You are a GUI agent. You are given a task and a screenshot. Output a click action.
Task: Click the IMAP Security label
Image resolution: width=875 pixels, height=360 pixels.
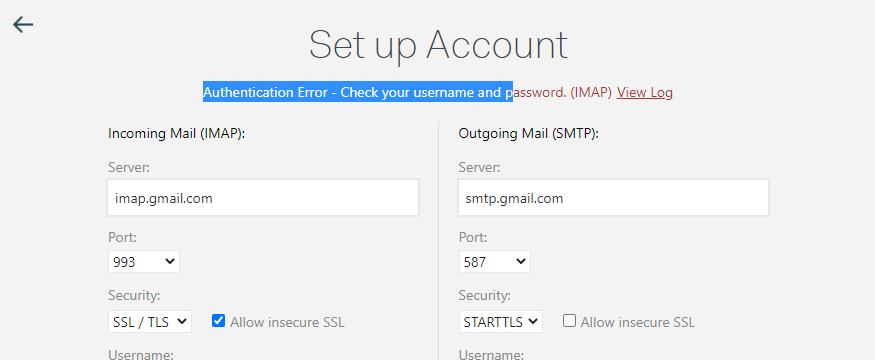click(133, 295)
